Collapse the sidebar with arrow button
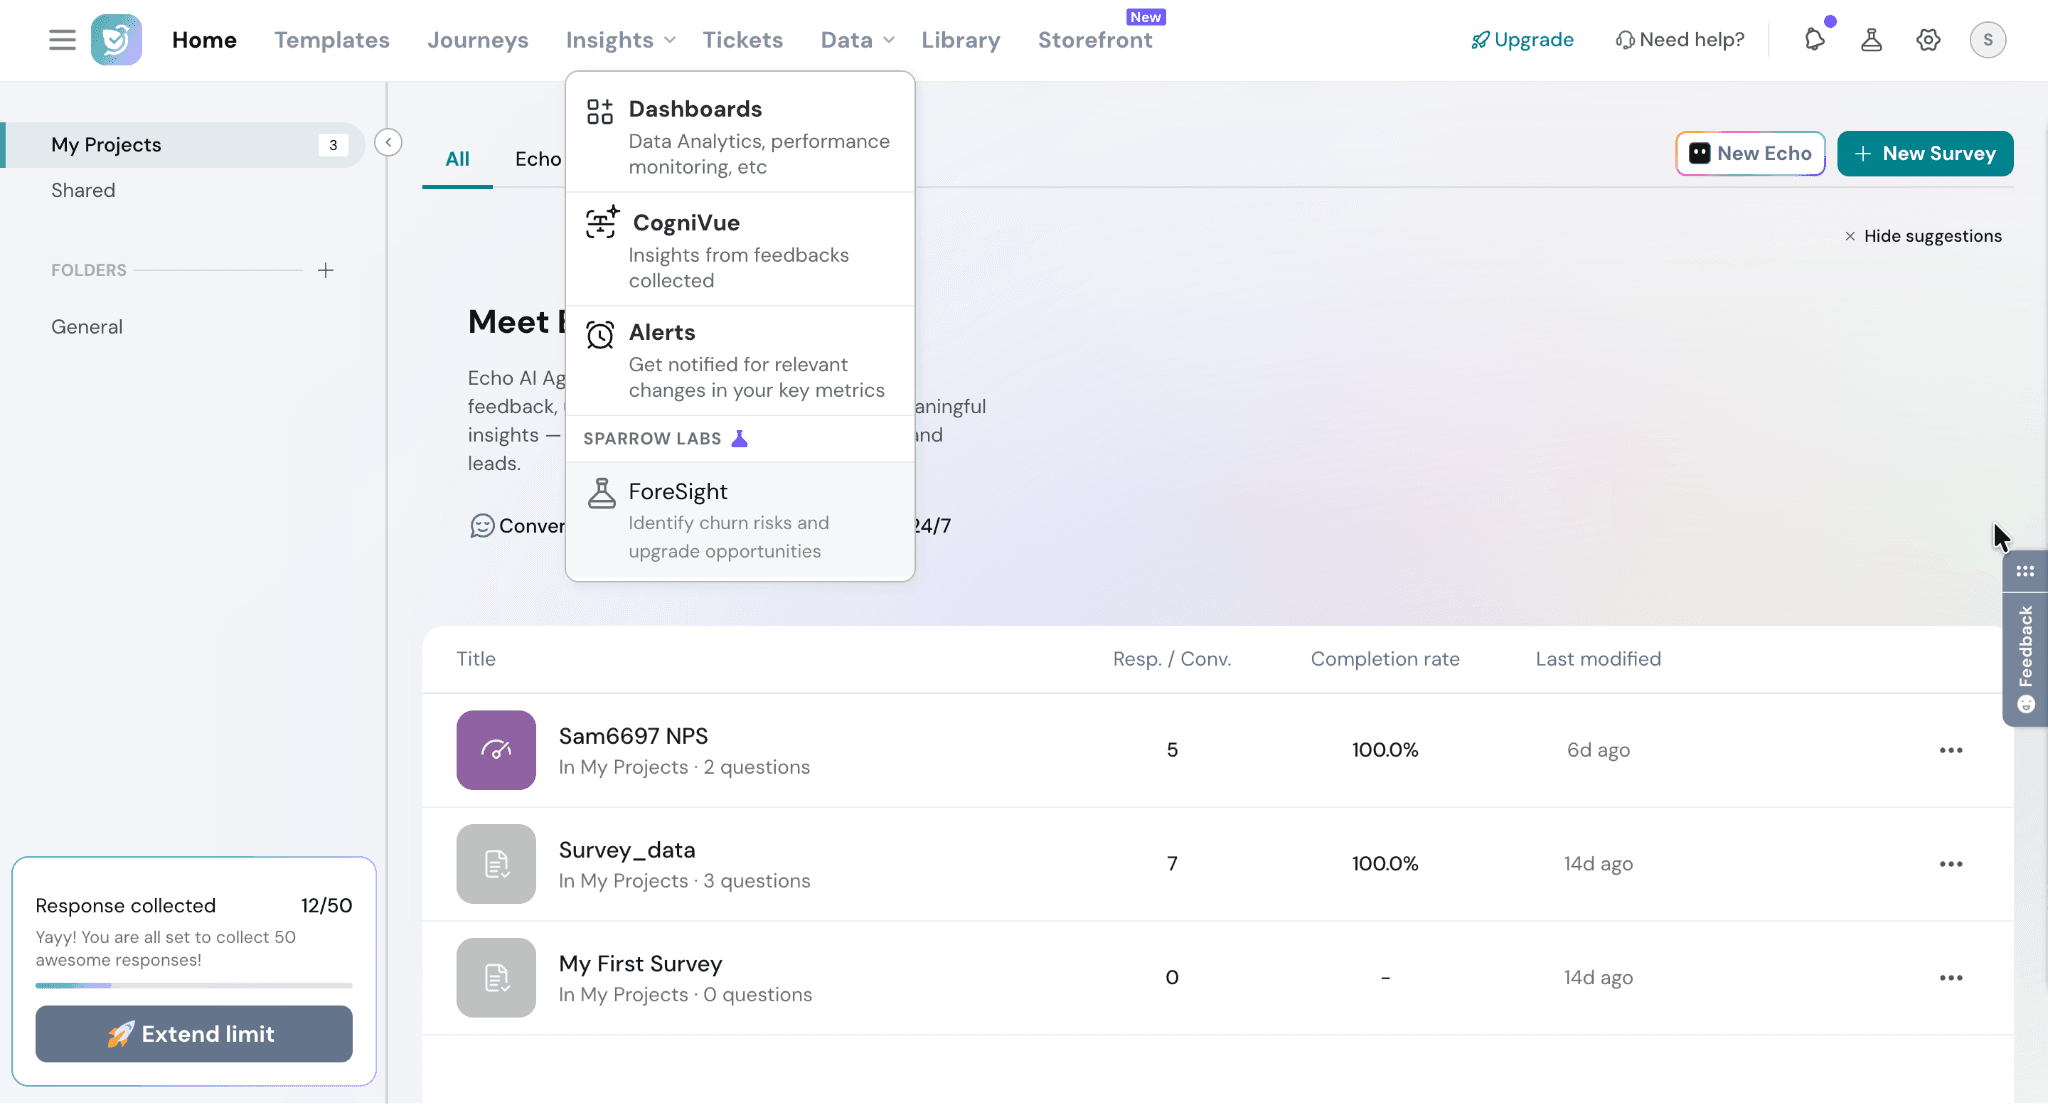Viewport: 2048px width, 1104px height. [388, 142]
